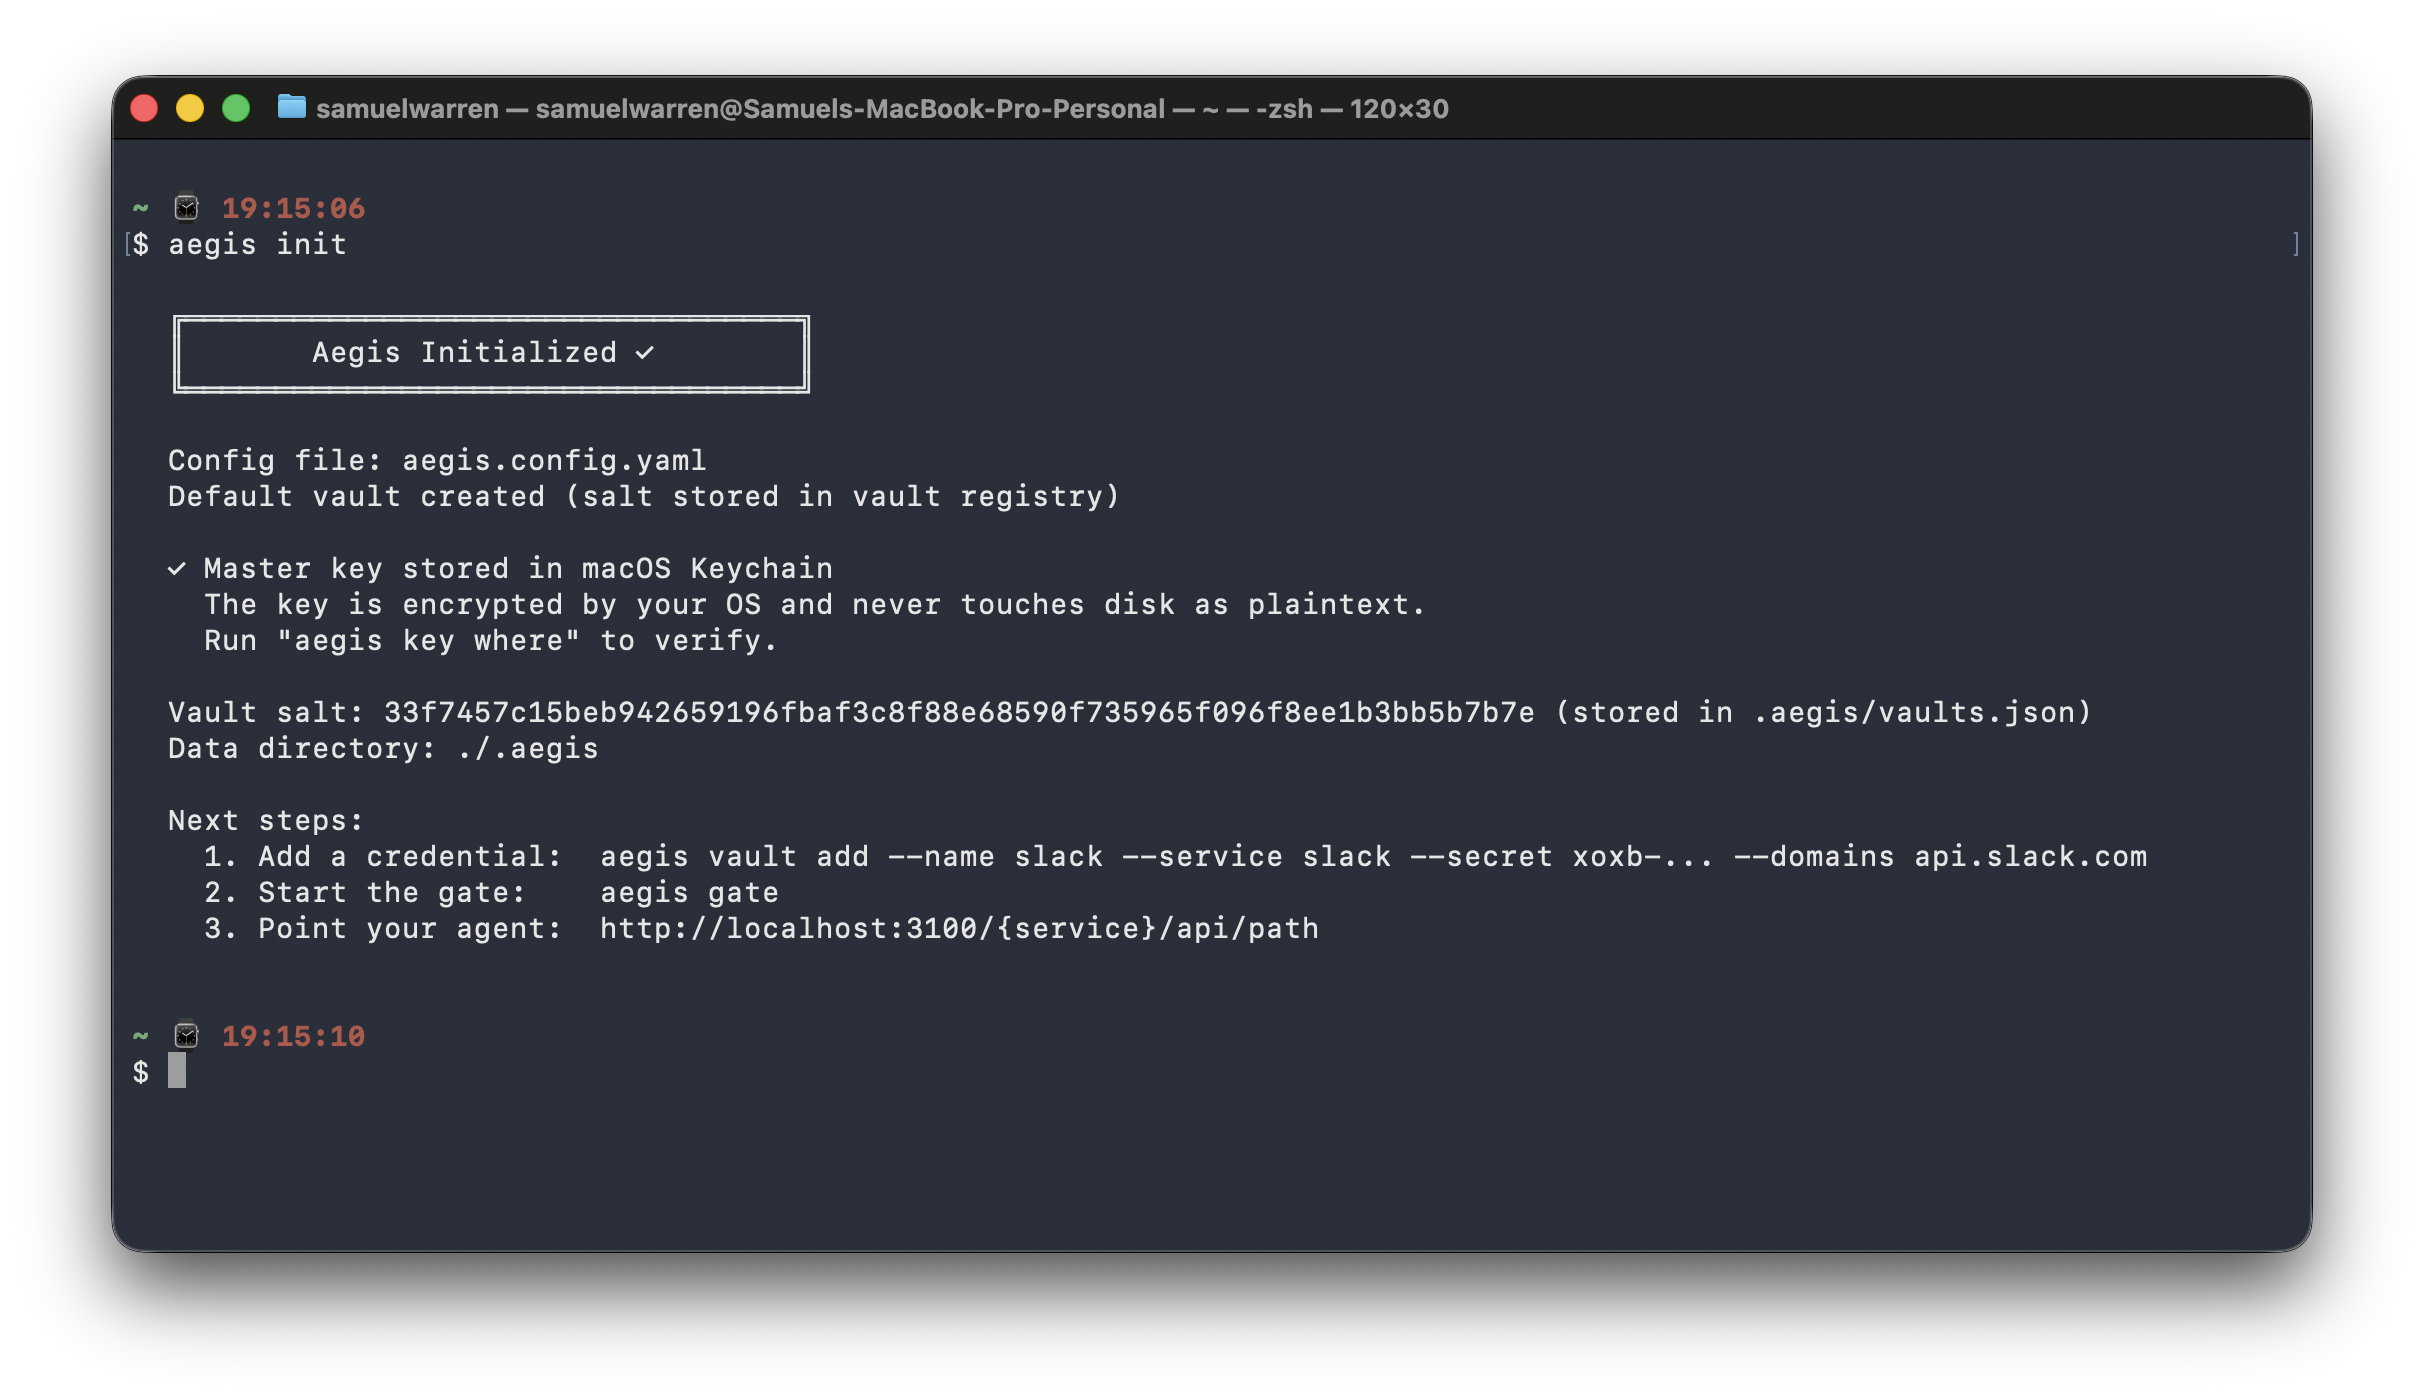Click the window title text samuelwarren
This screenshot has width=2424, height=1400.
[407, 108]
